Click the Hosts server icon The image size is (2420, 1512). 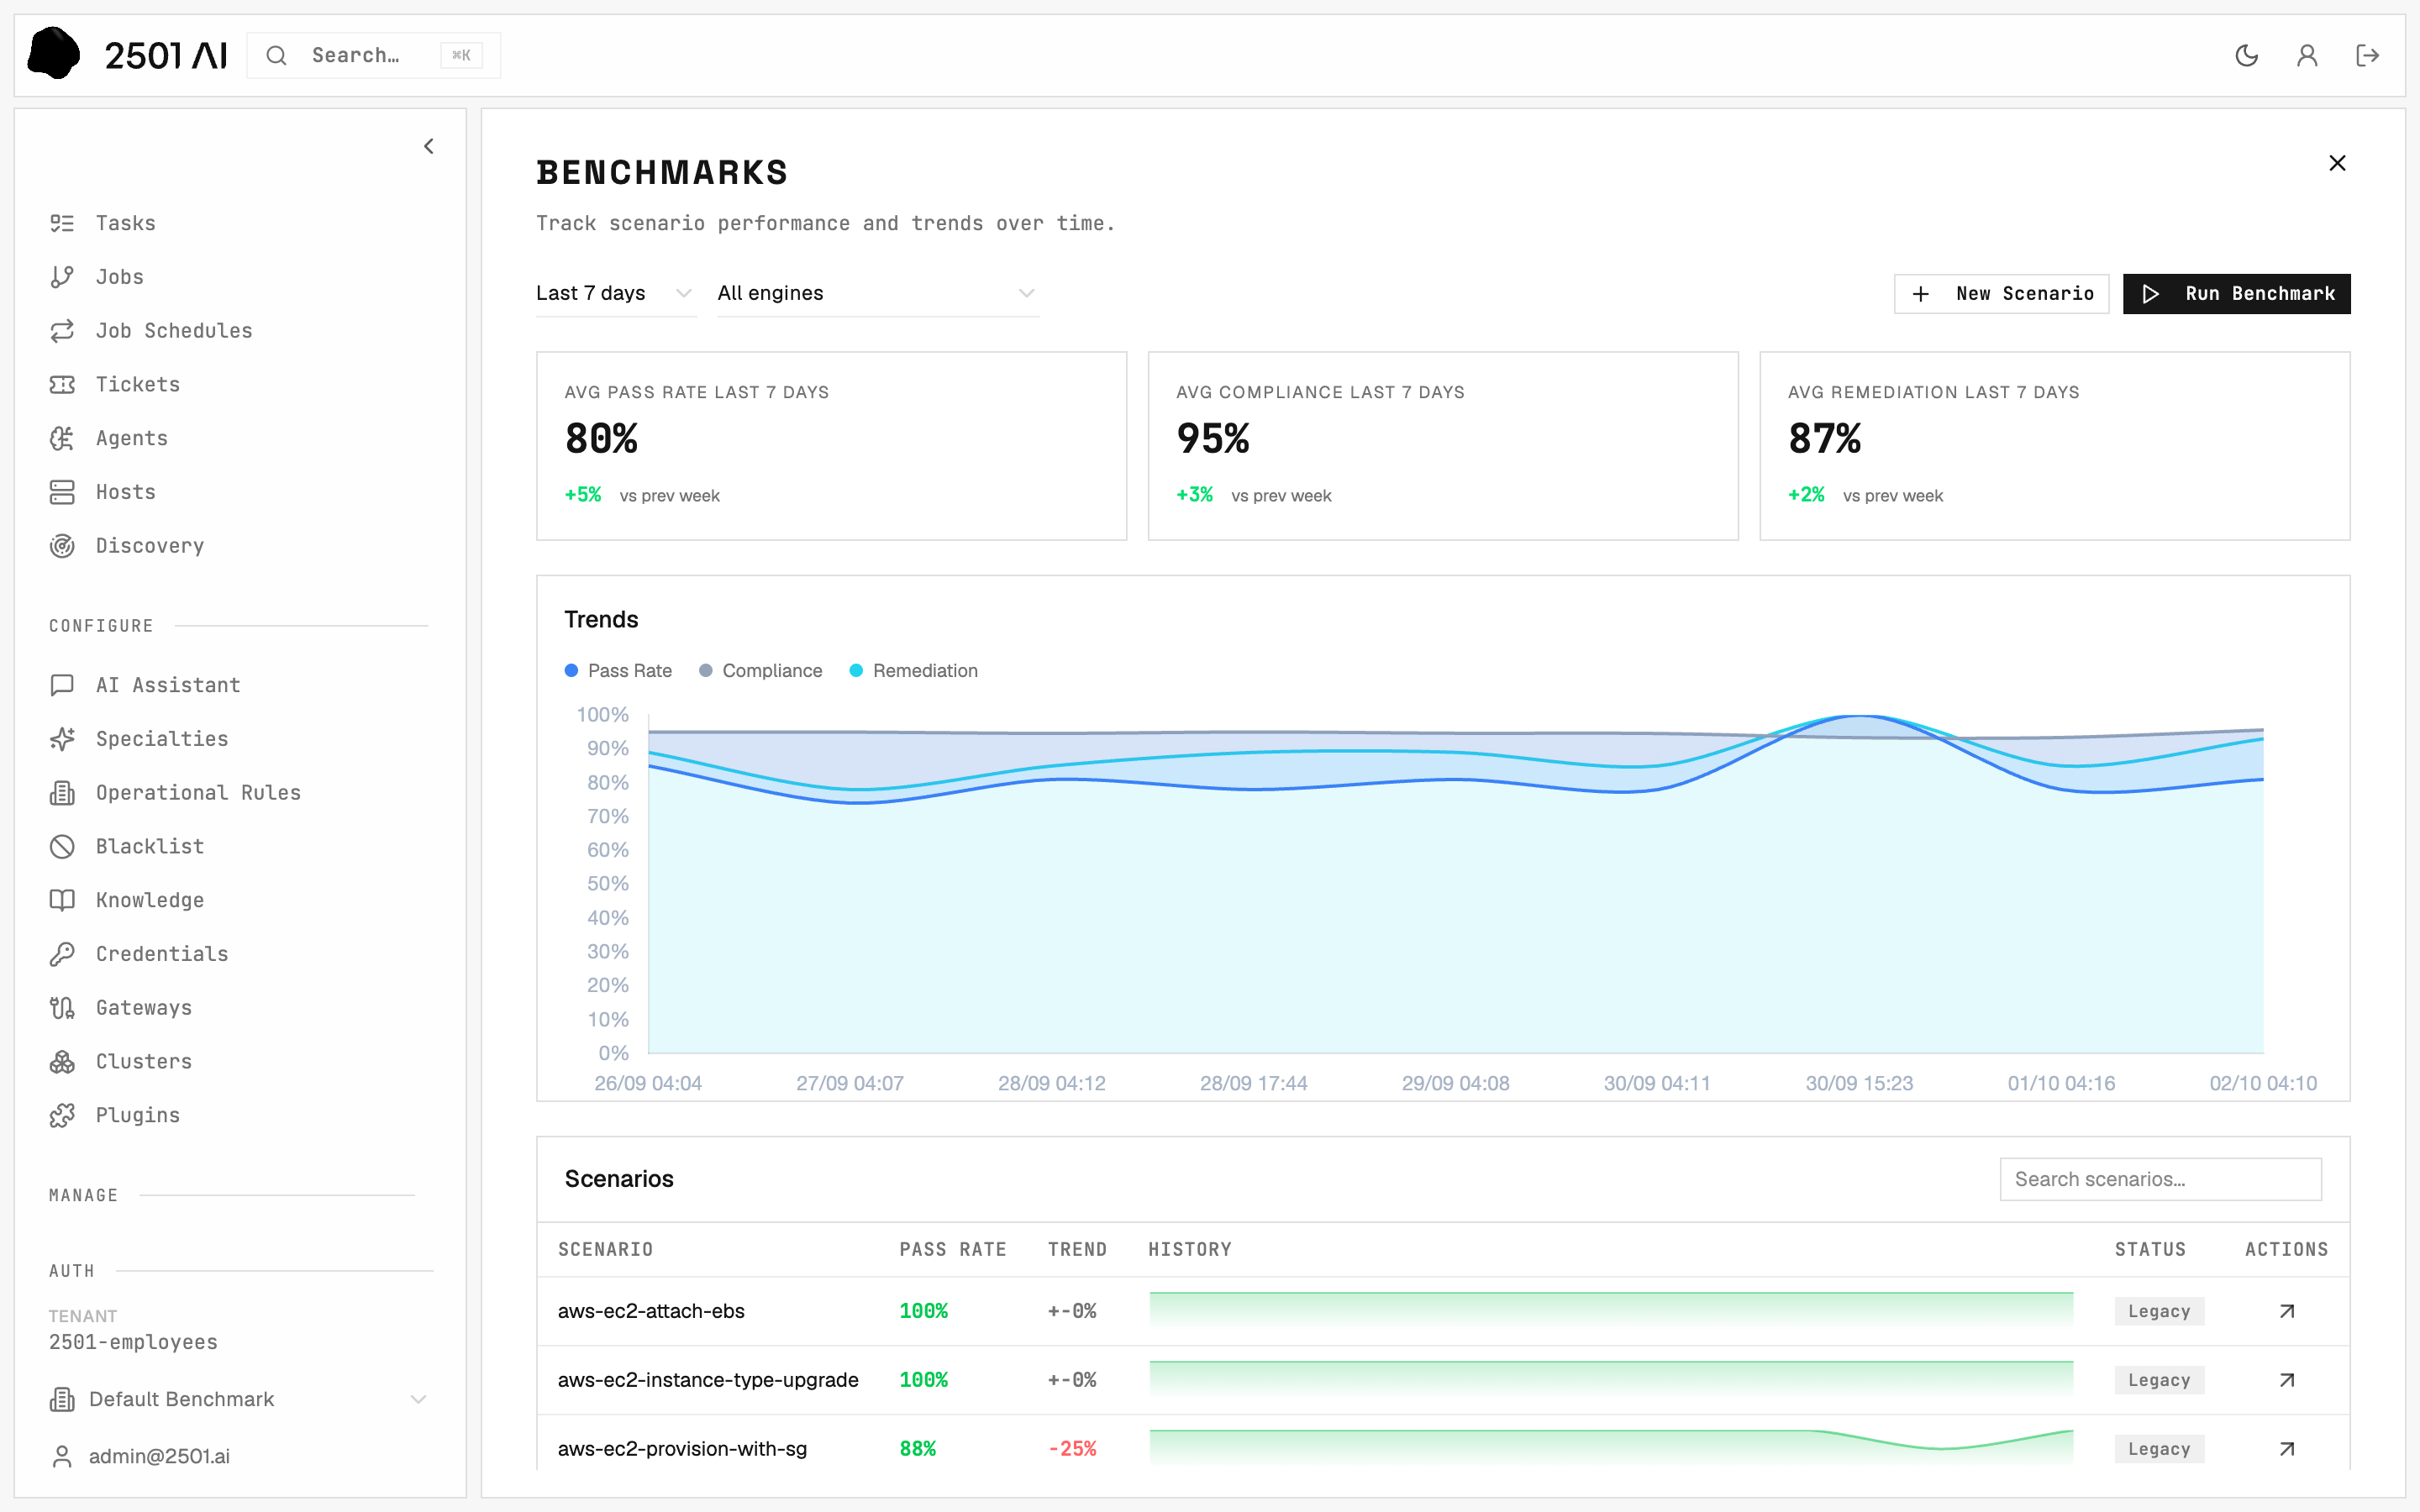(62, 492)
